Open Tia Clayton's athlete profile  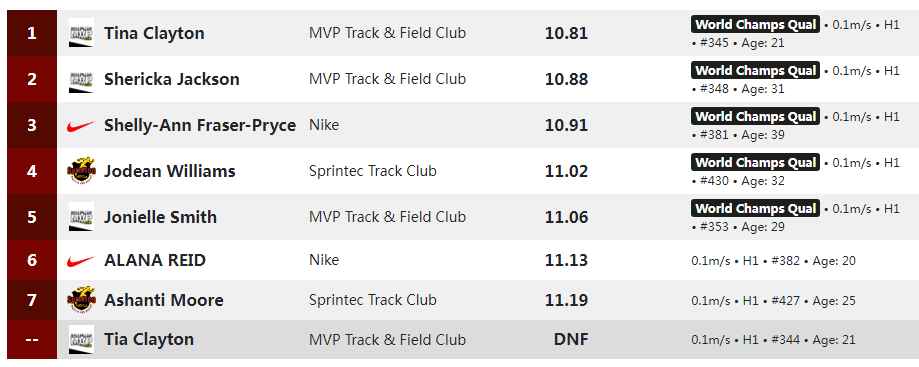[149, 340]
